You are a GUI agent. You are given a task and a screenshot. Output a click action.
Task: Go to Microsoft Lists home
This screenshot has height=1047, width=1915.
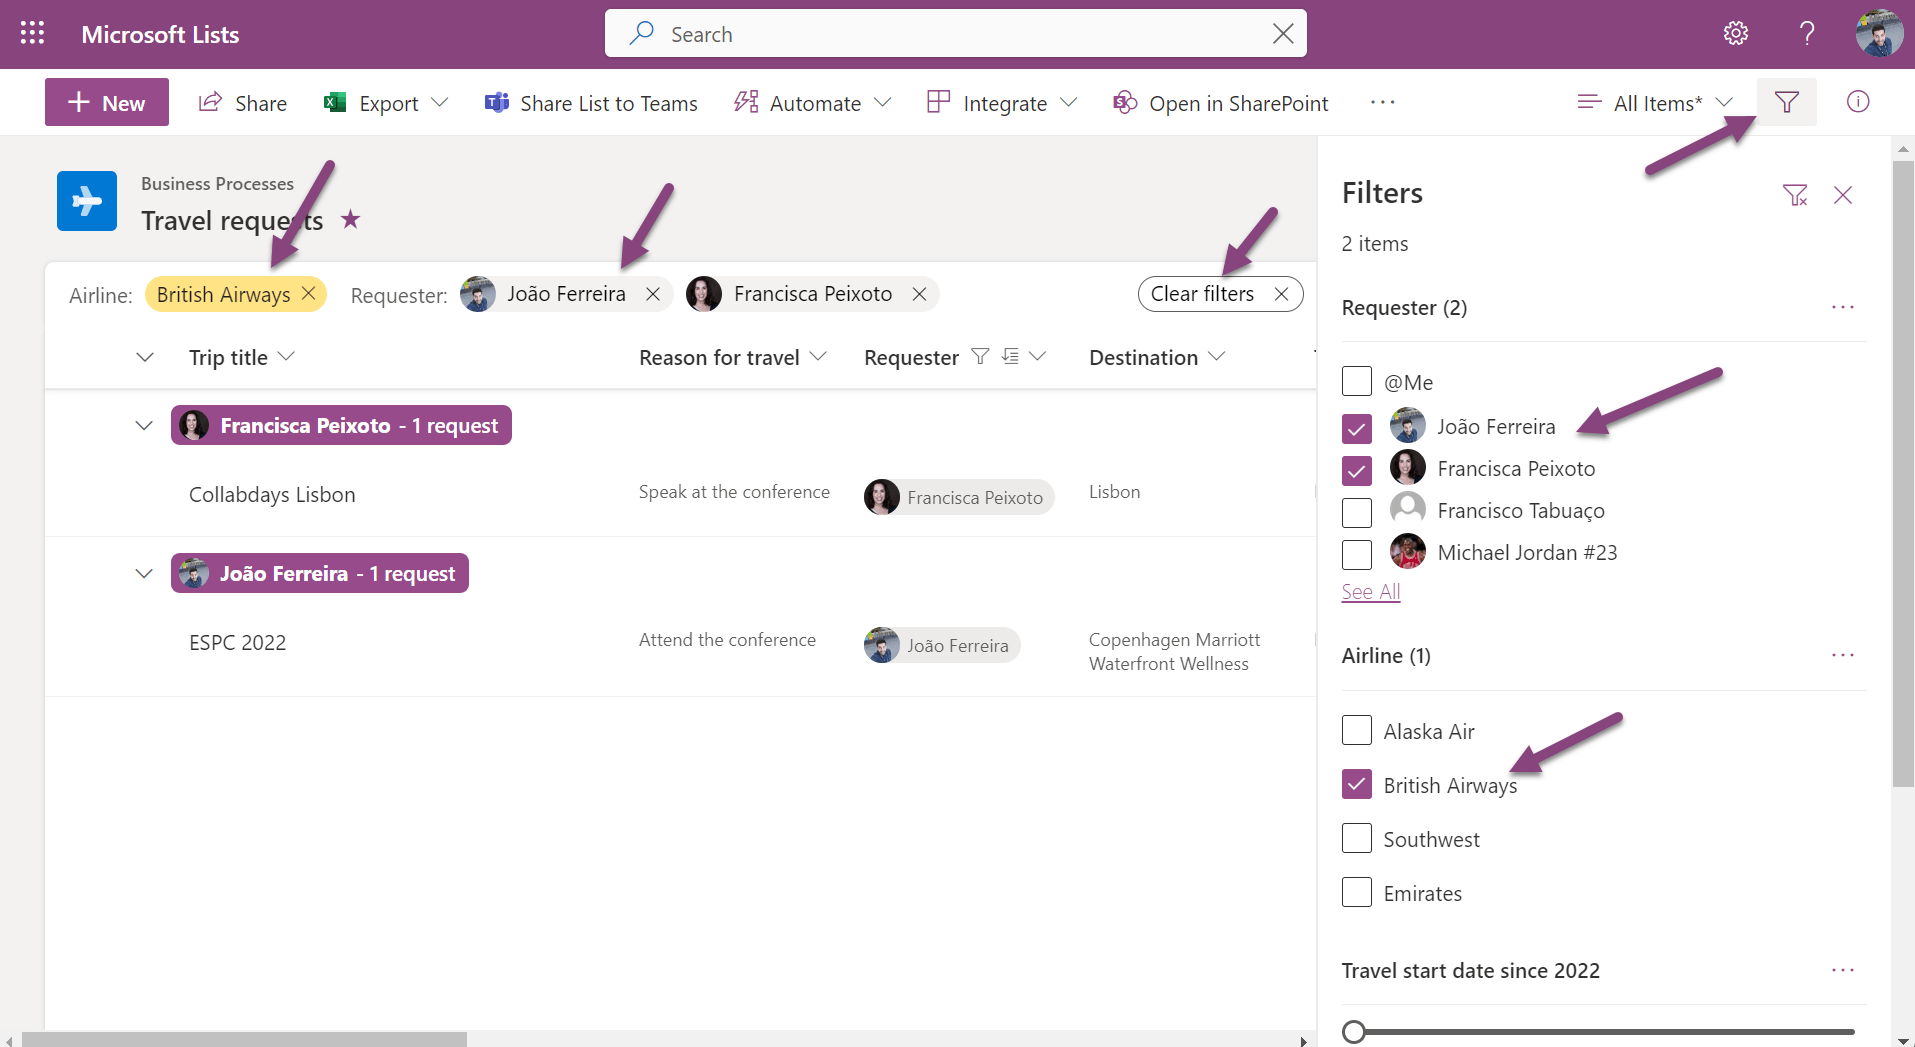pos(160,34)
